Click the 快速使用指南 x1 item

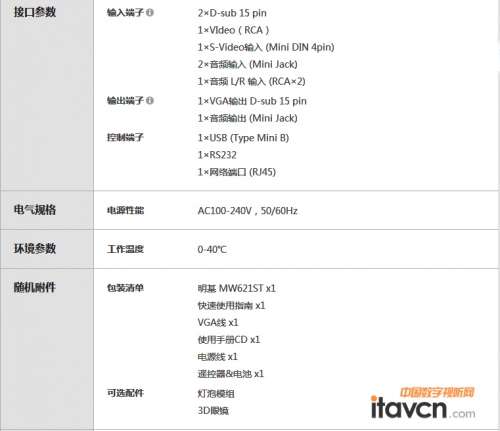point(232,305)
